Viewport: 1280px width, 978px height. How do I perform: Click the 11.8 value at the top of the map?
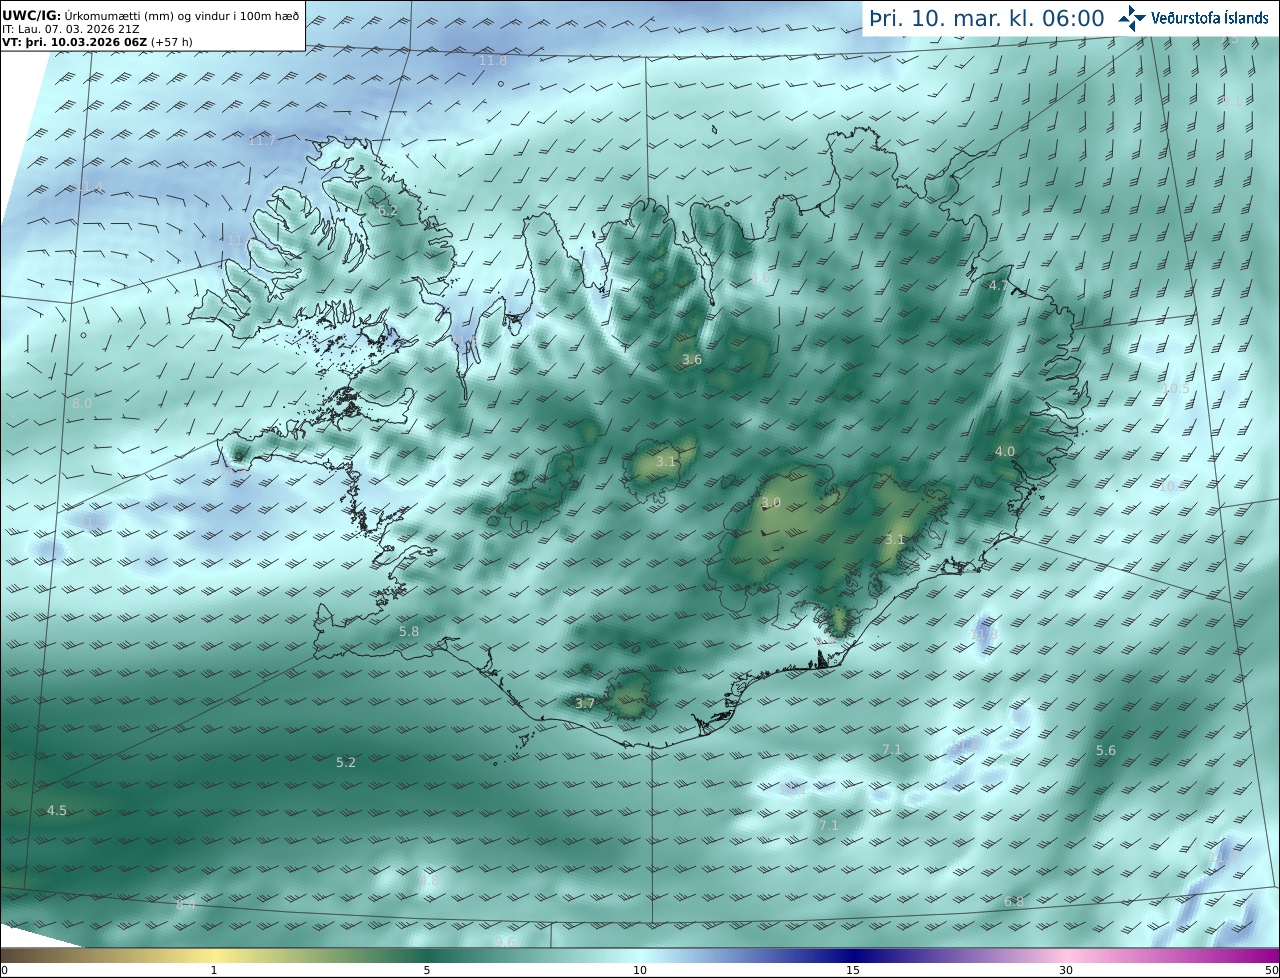point(493,61)
